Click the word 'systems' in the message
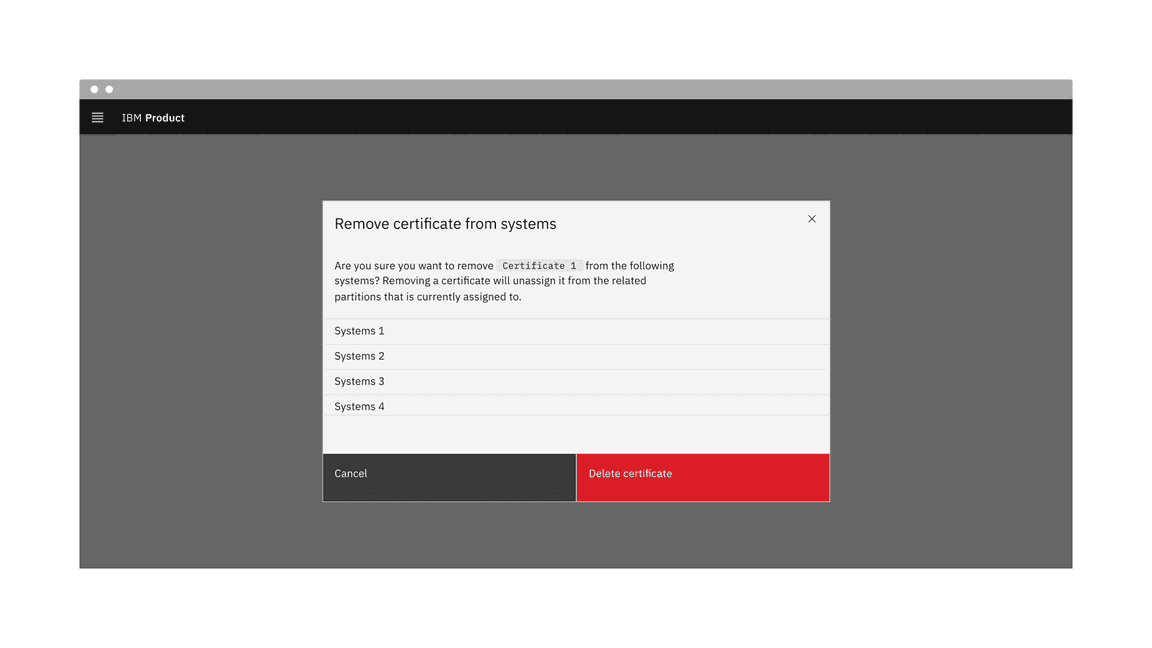 (x=353, y=281)
